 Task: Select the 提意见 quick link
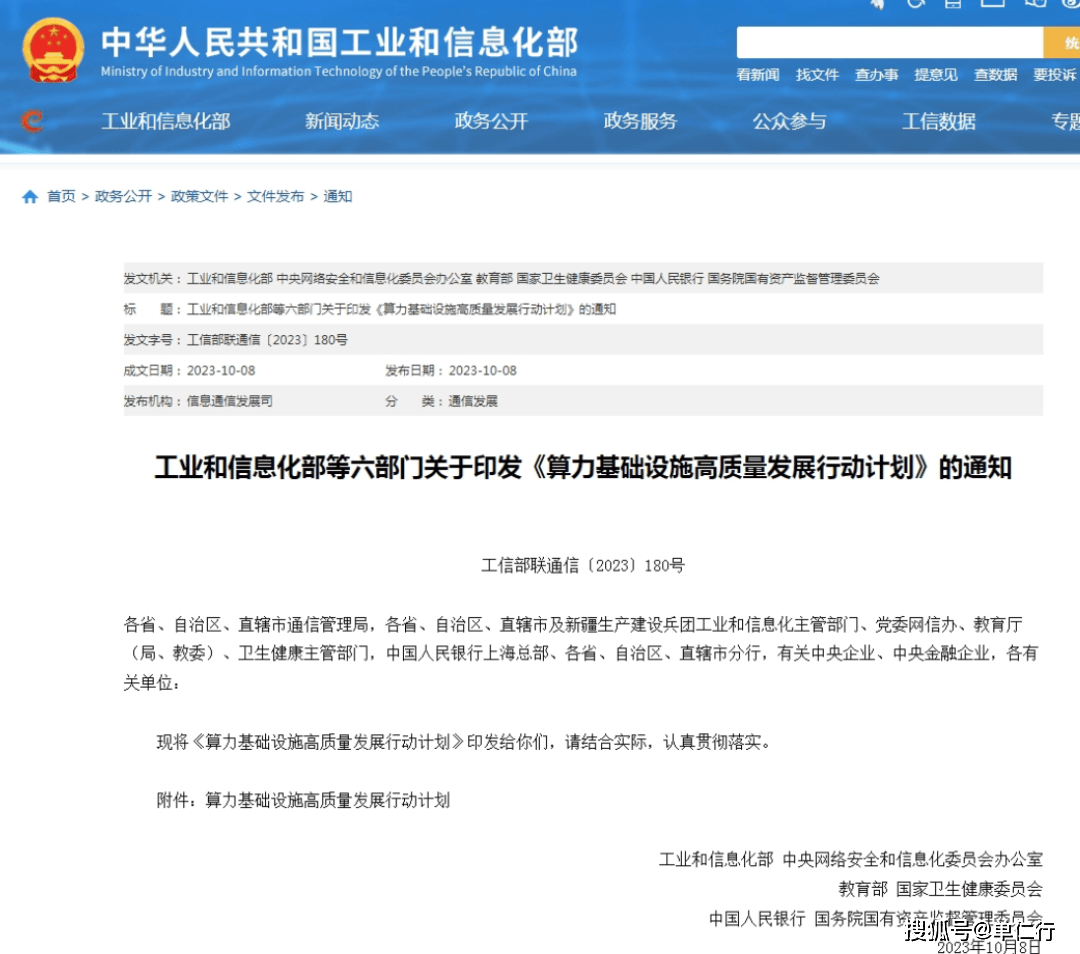click(936, 75)
